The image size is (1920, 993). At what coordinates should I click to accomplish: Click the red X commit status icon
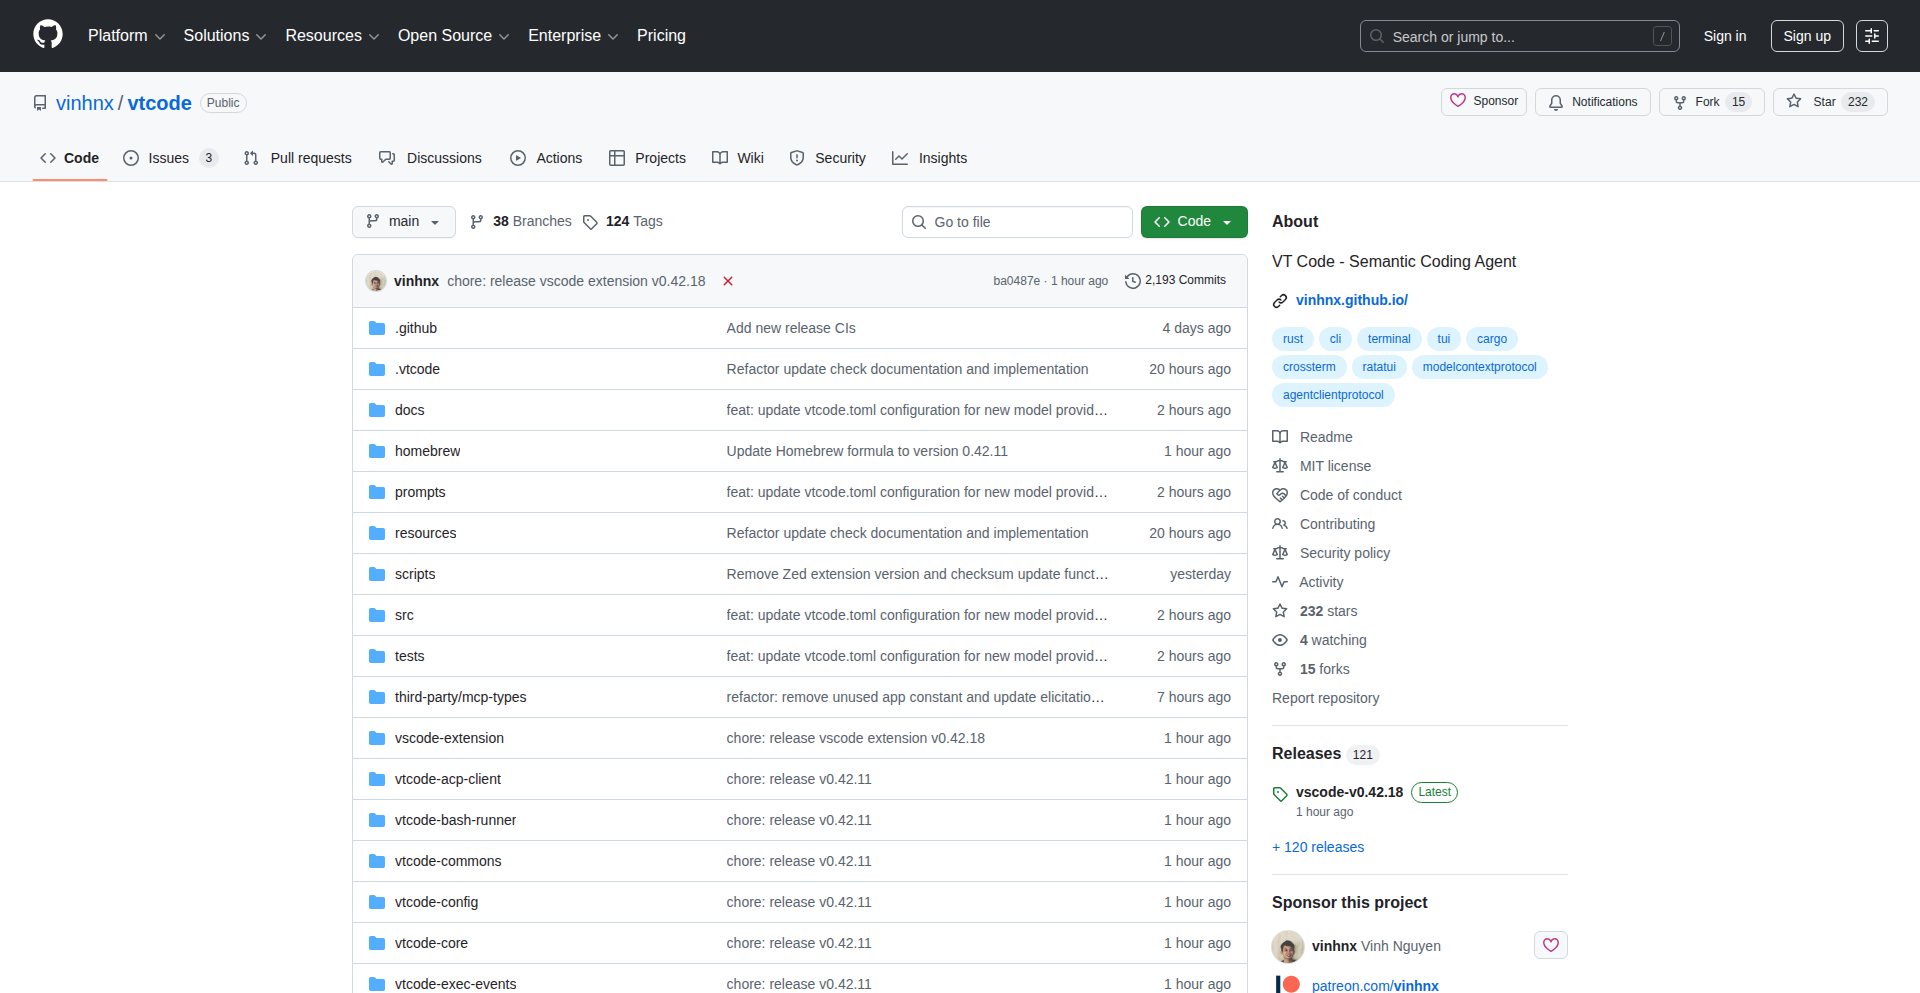727,281
